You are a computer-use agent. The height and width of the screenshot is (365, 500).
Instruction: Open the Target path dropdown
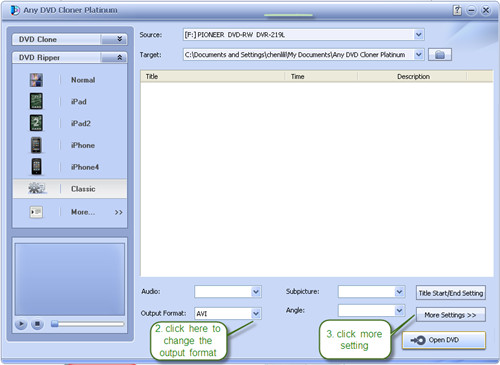pos(419,55)
